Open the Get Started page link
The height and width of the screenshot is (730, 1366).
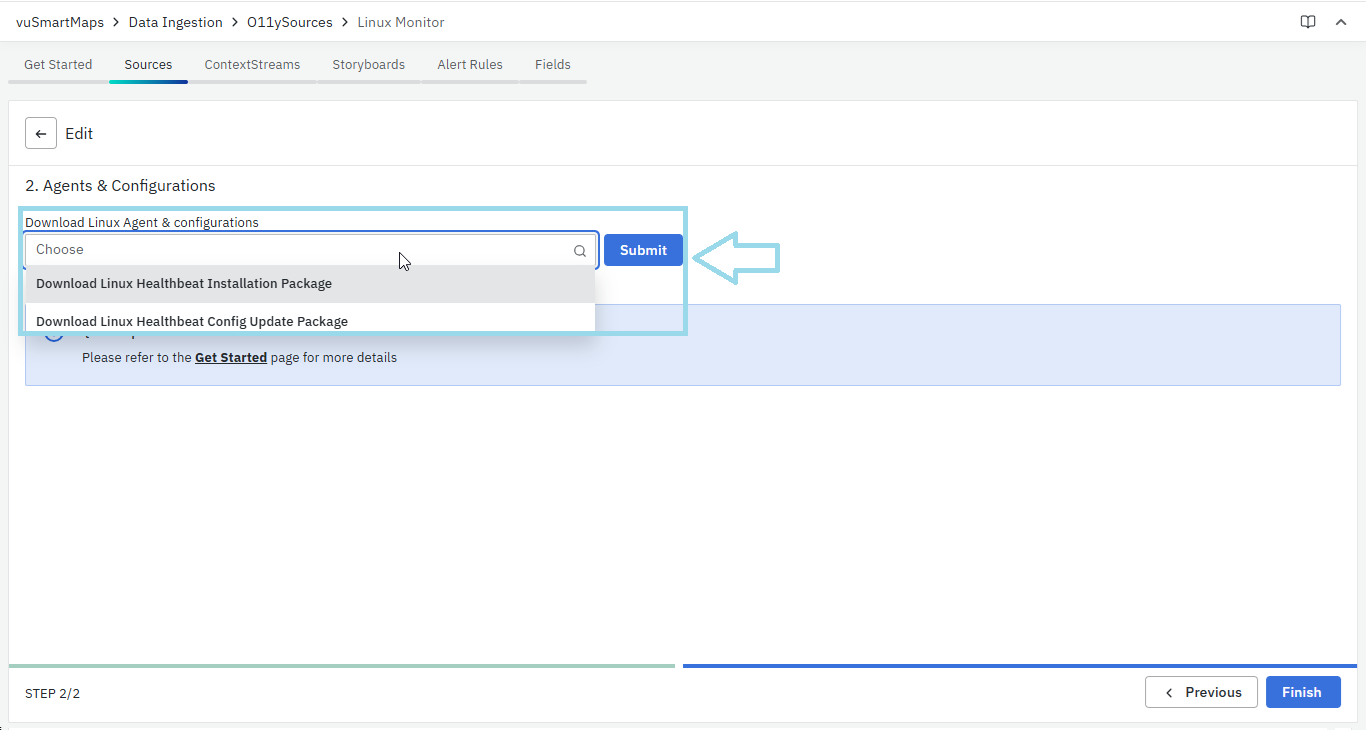click(231, 357)
